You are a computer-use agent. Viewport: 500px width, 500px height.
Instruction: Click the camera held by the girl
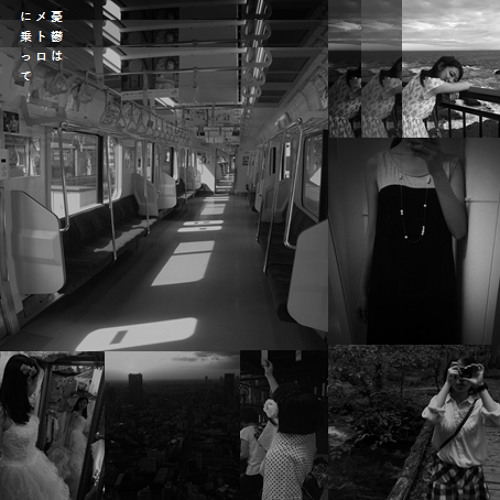468,371
